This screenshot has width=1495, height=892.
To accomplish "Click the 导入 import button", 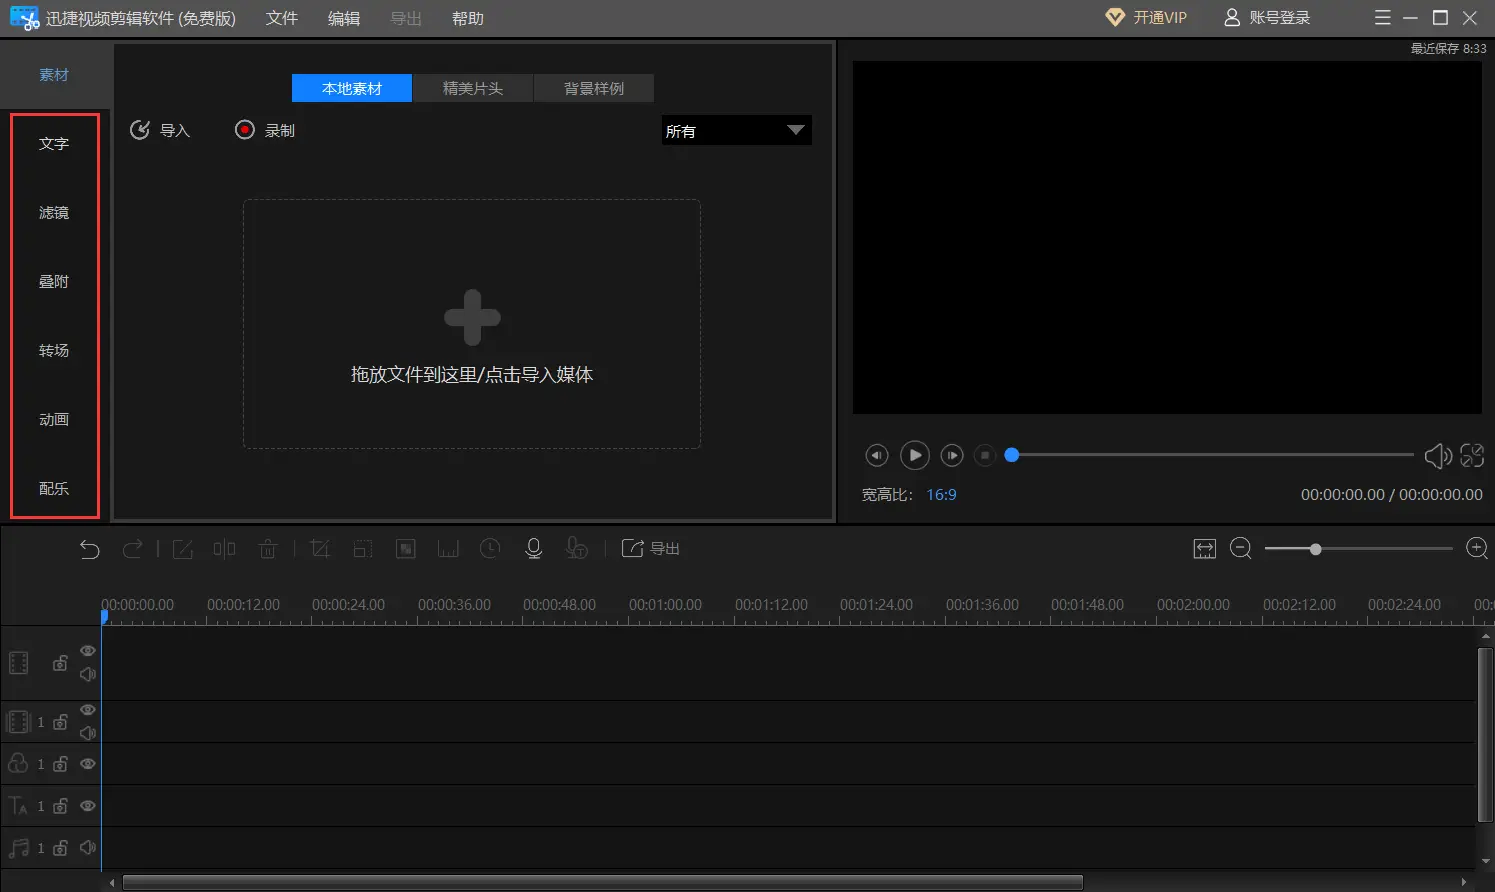I will point(160,130).
